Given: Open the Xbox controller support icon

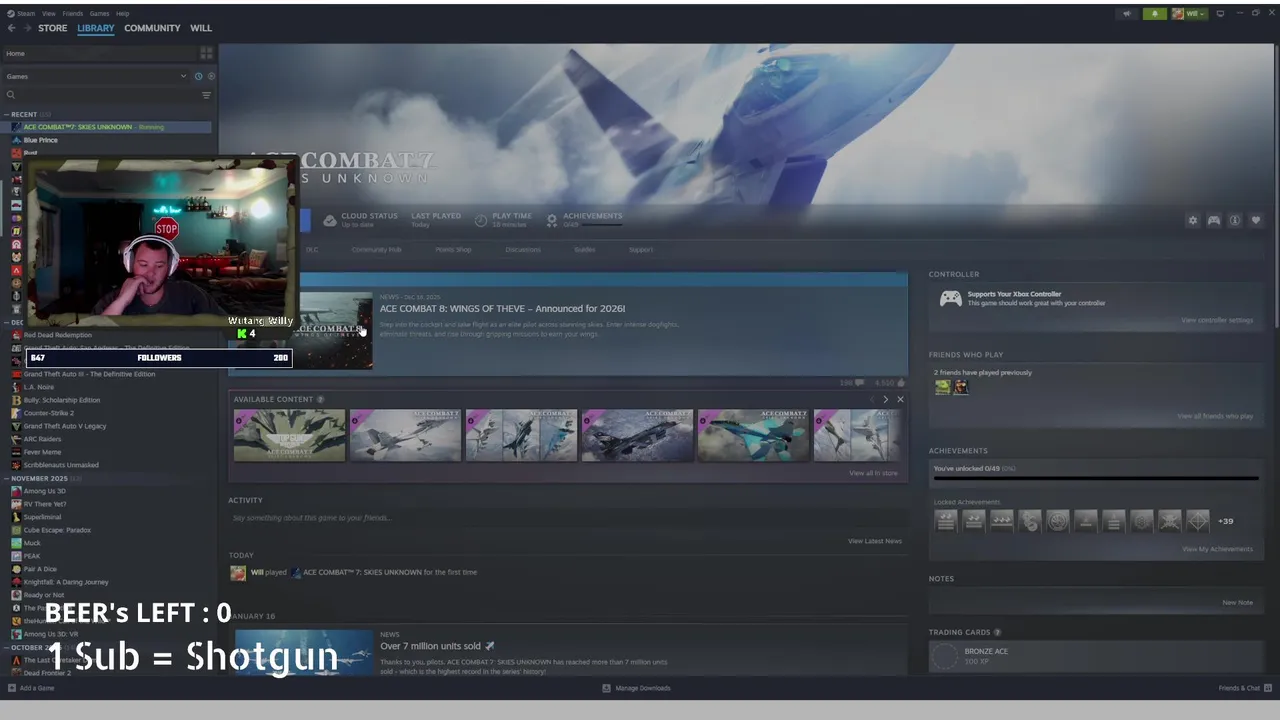Looking at the screenshot, I should tap(950, 298).
